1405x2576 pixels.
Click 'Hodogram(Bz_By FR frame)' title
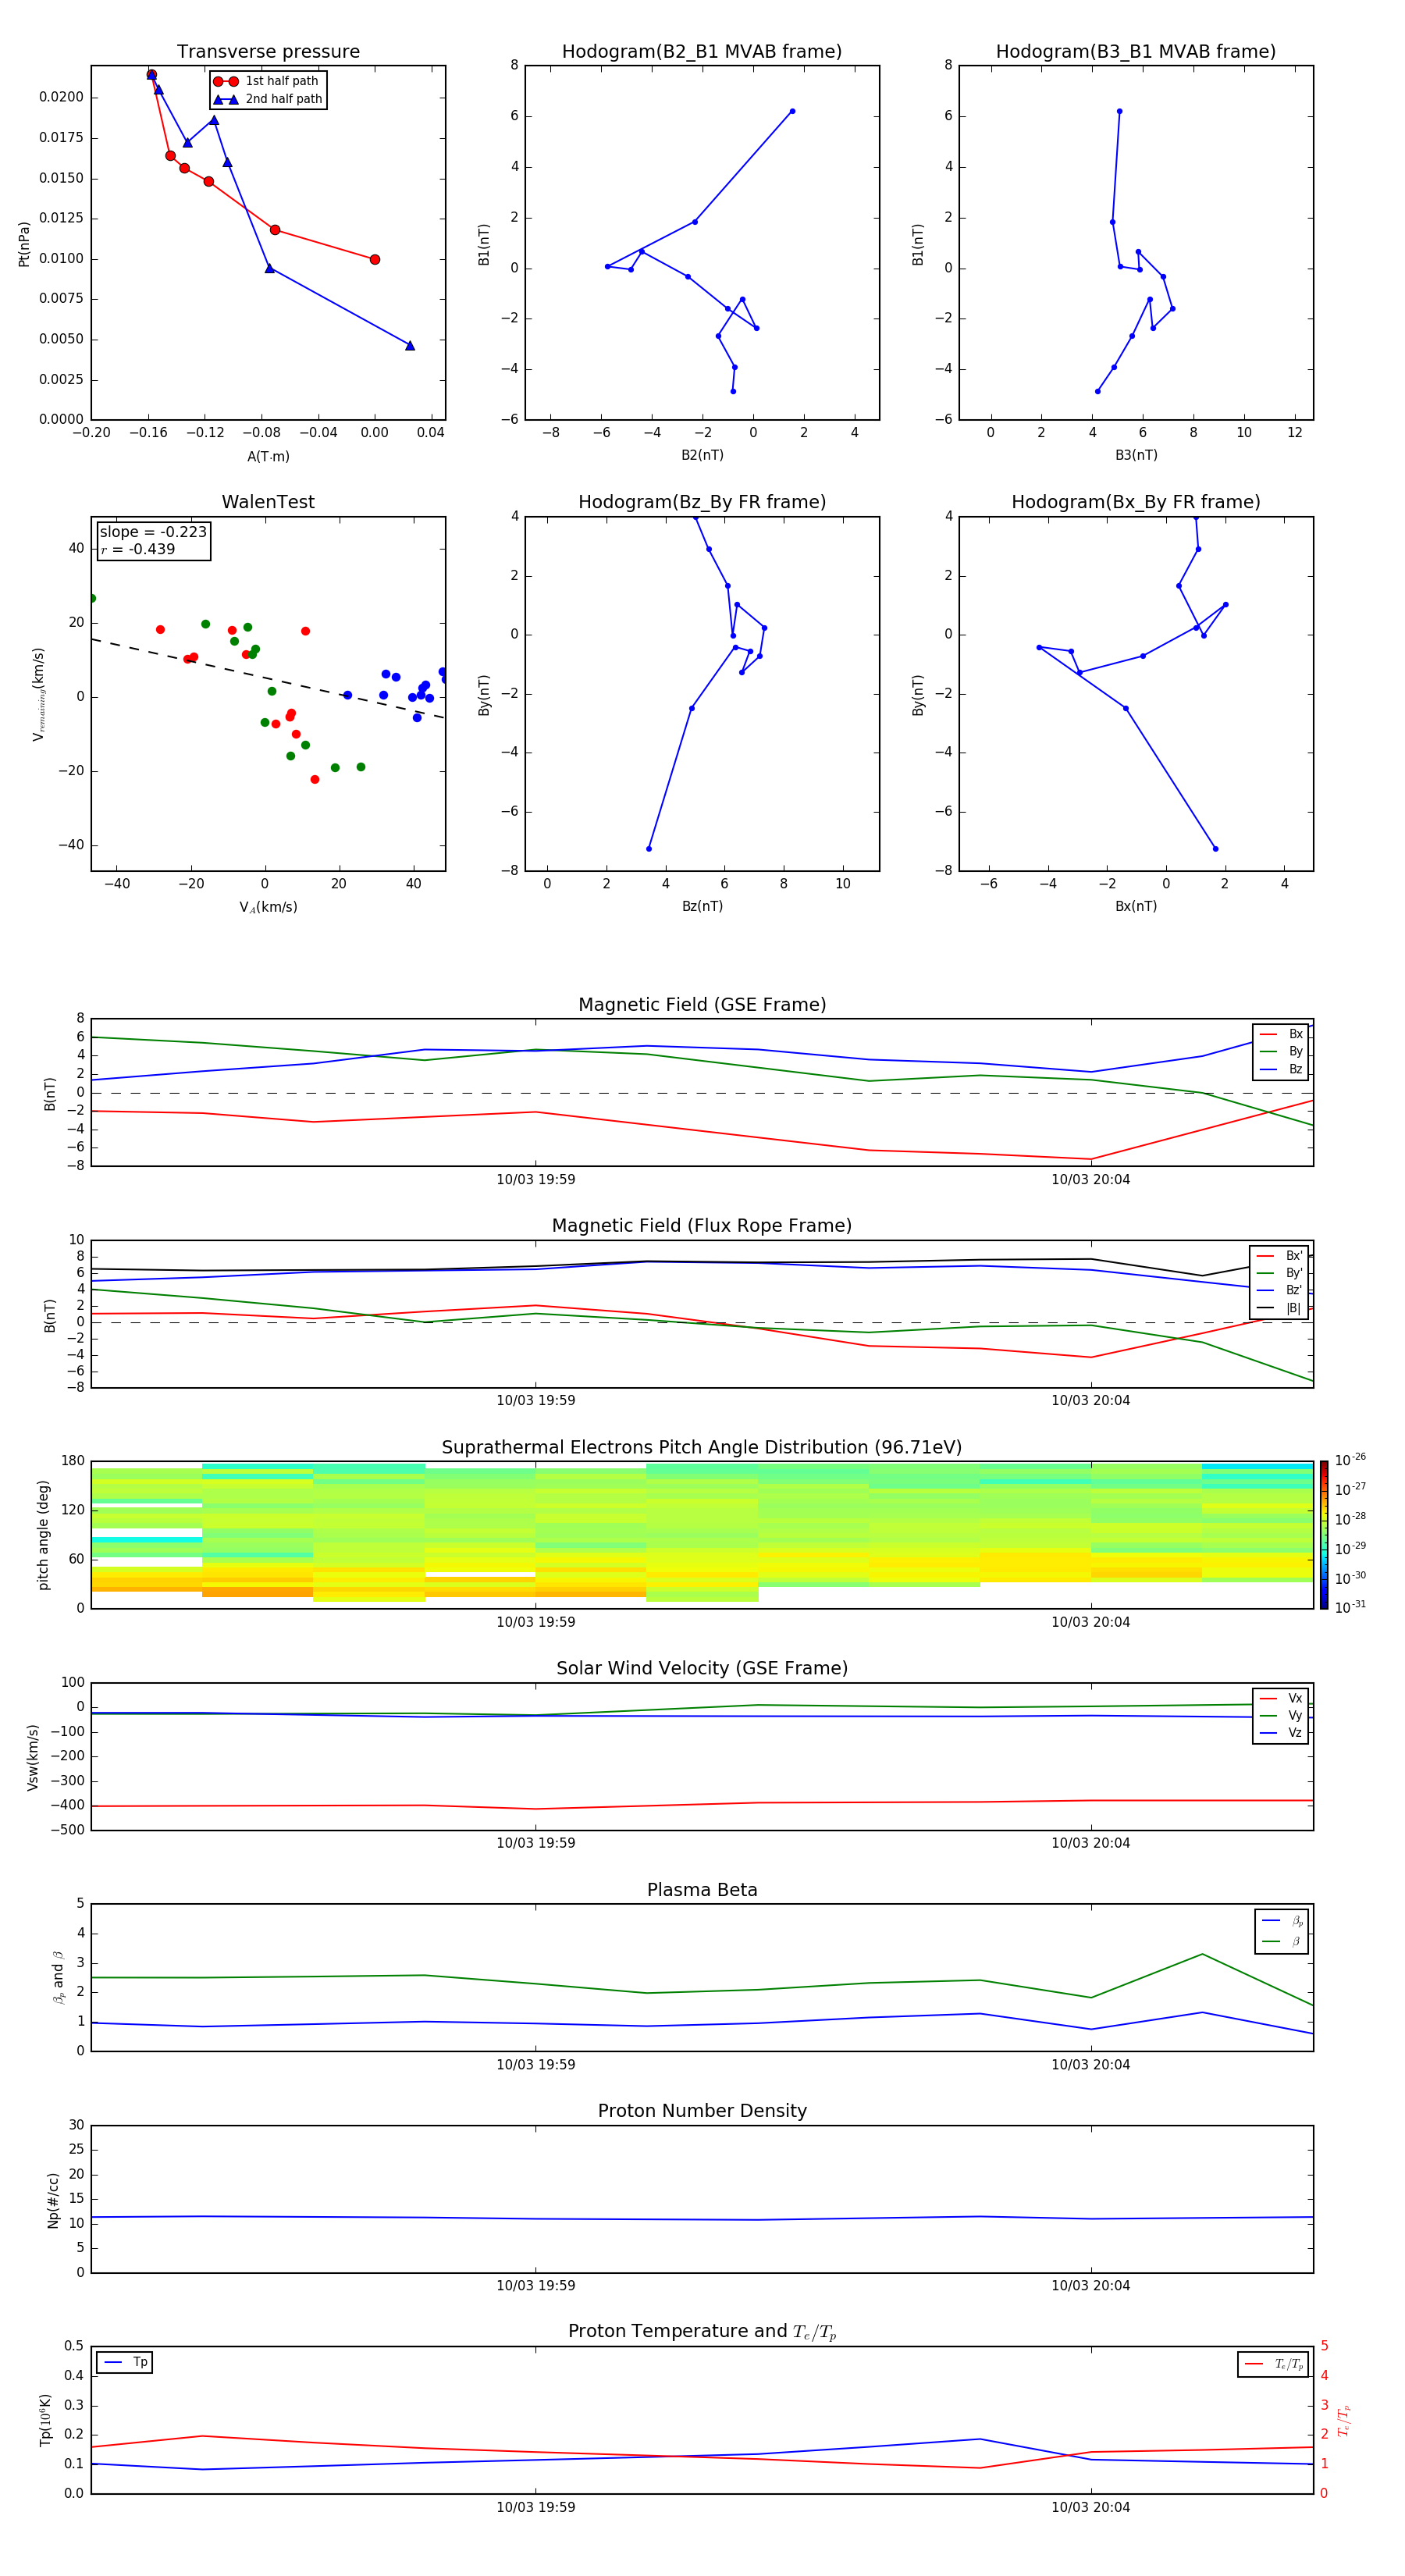(702, 502)
